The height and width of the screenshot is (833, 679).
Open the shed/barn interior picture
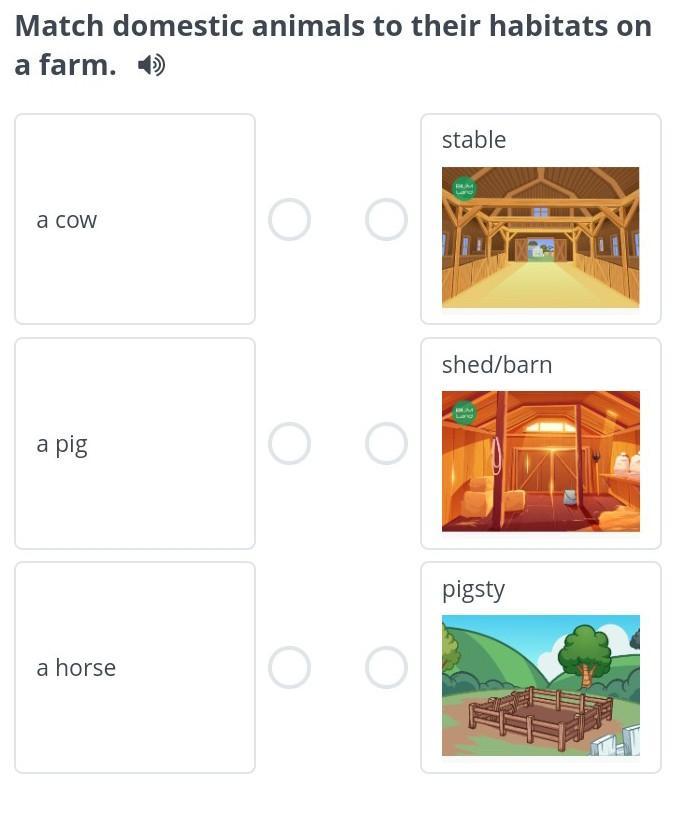540,461
